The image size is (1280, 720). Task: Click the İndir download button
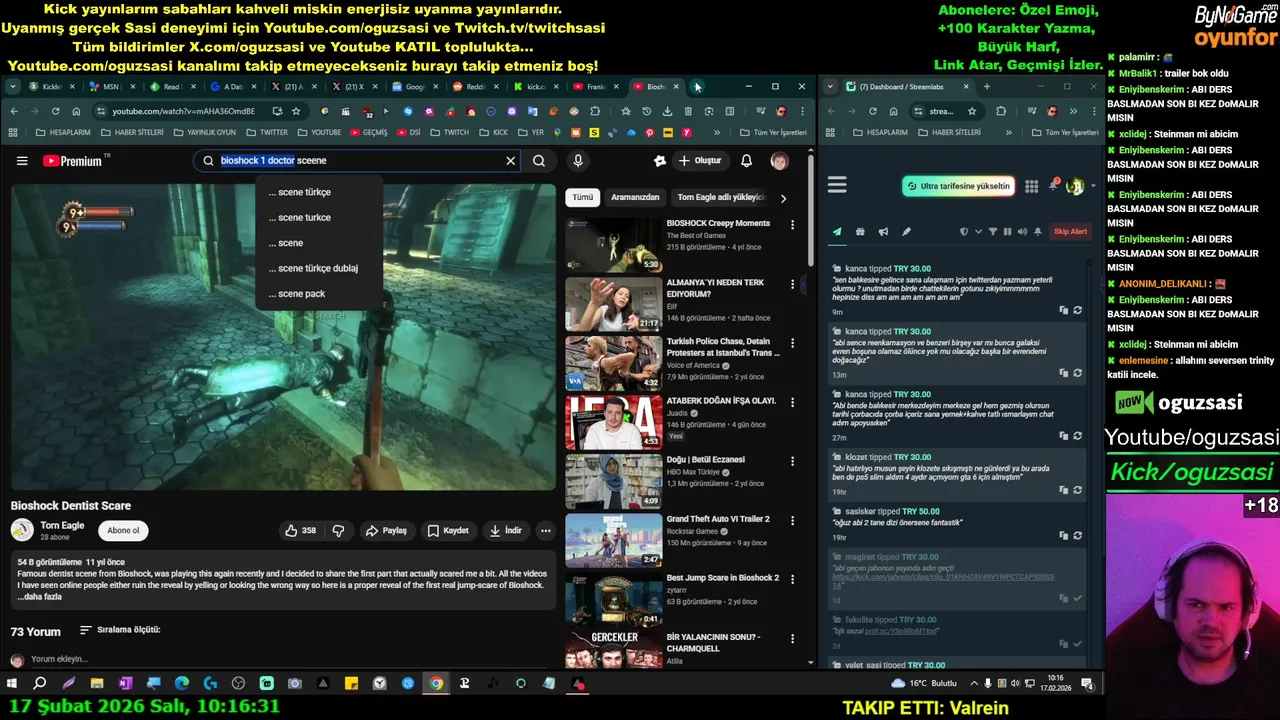505,531
